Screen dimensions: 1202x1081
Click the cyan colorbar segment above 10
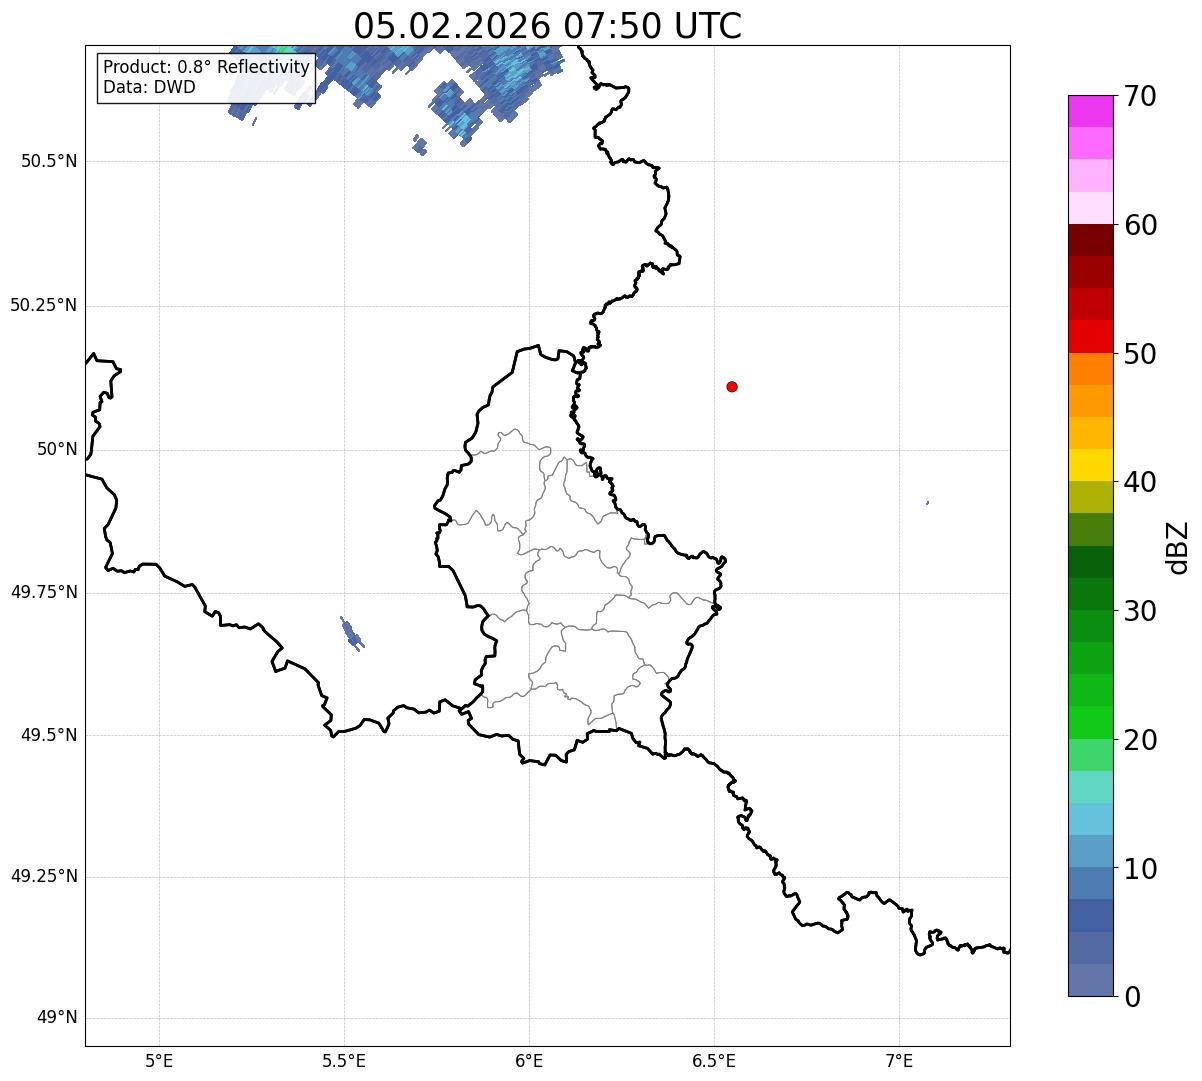coord(1090,819)
